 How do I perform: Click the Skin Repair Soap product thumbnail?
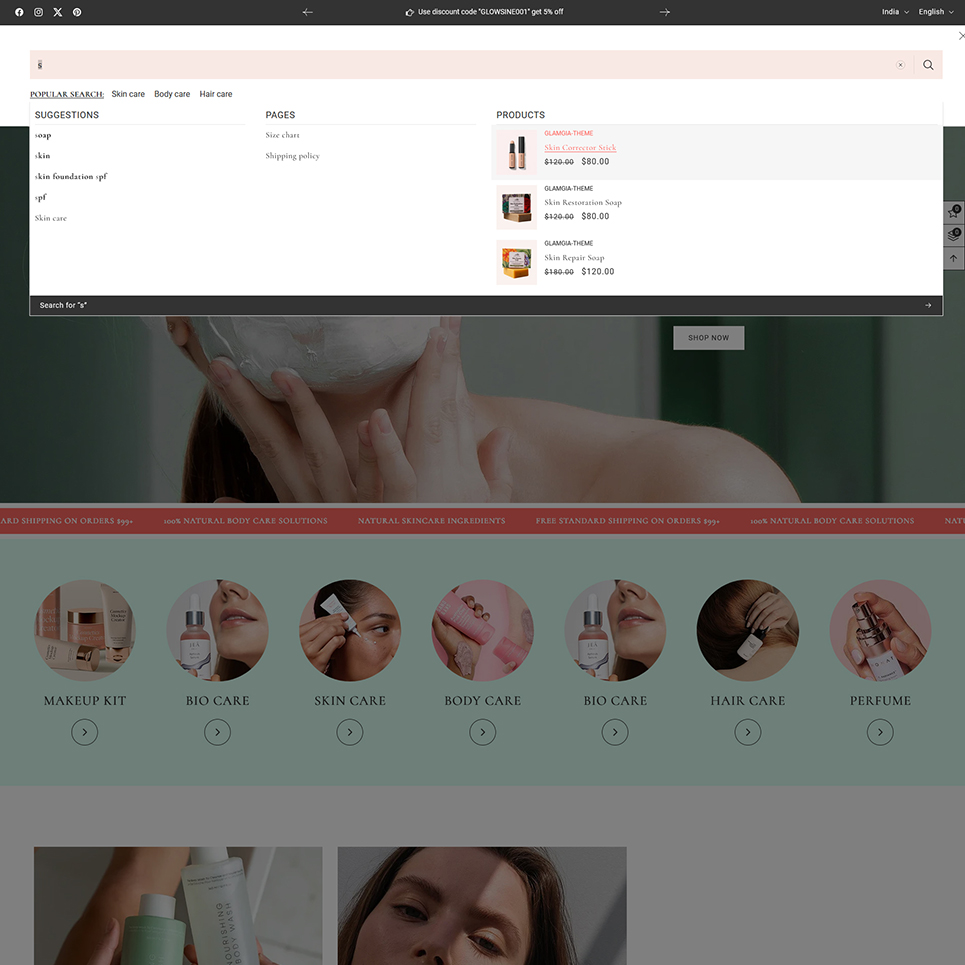[517, 263]
